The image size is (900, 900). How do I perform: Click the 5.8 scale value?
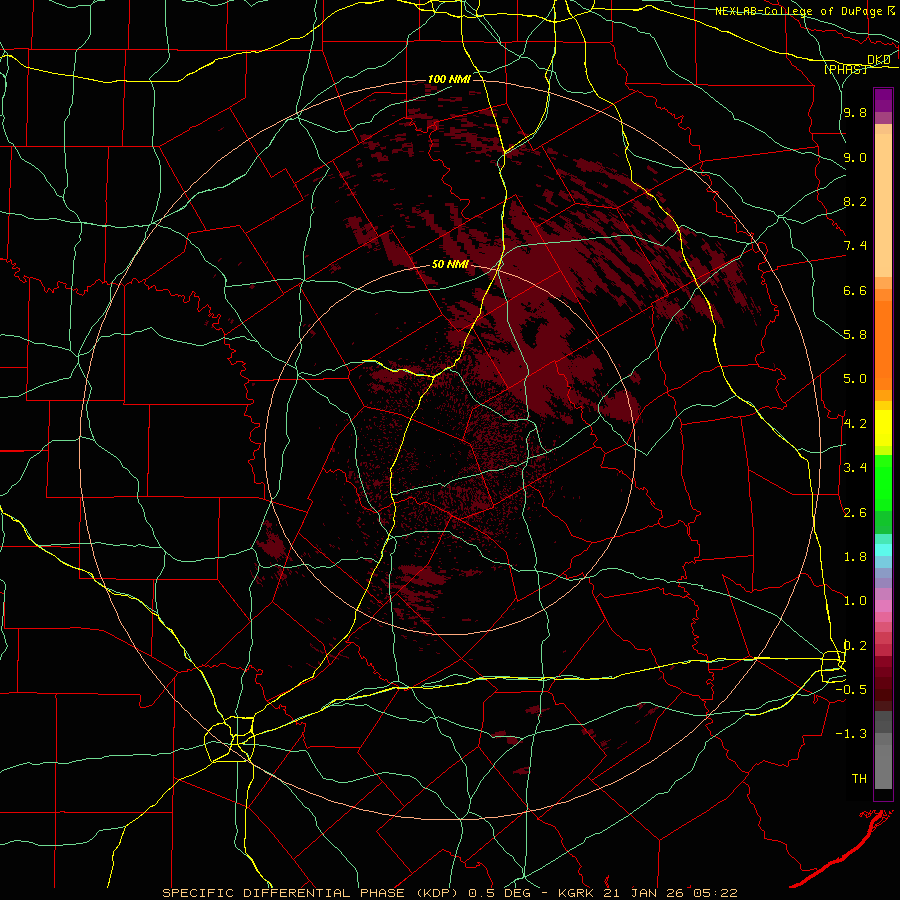click(855, 335)
